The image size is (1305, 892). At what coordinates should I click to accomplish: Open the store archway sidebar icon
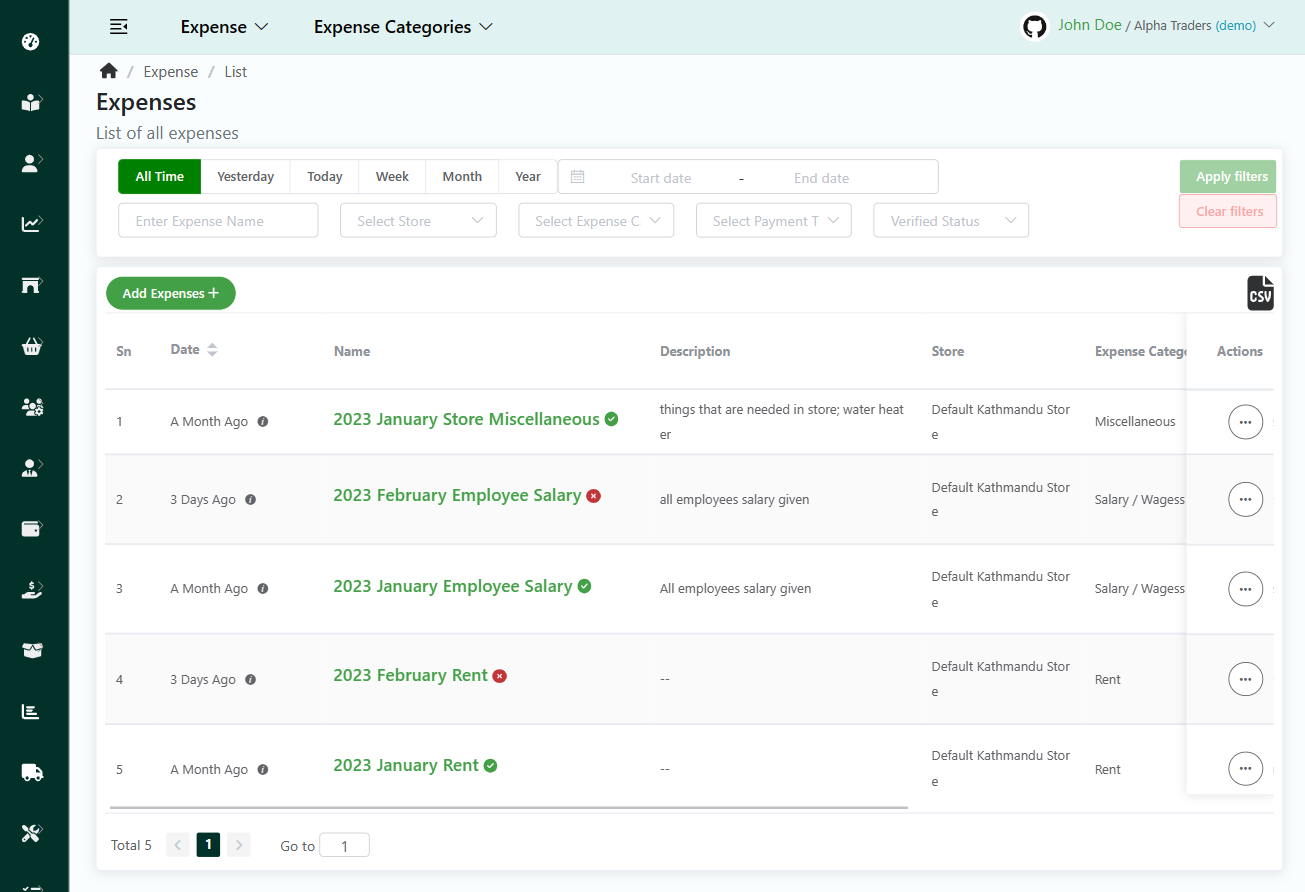click(31, 285)
